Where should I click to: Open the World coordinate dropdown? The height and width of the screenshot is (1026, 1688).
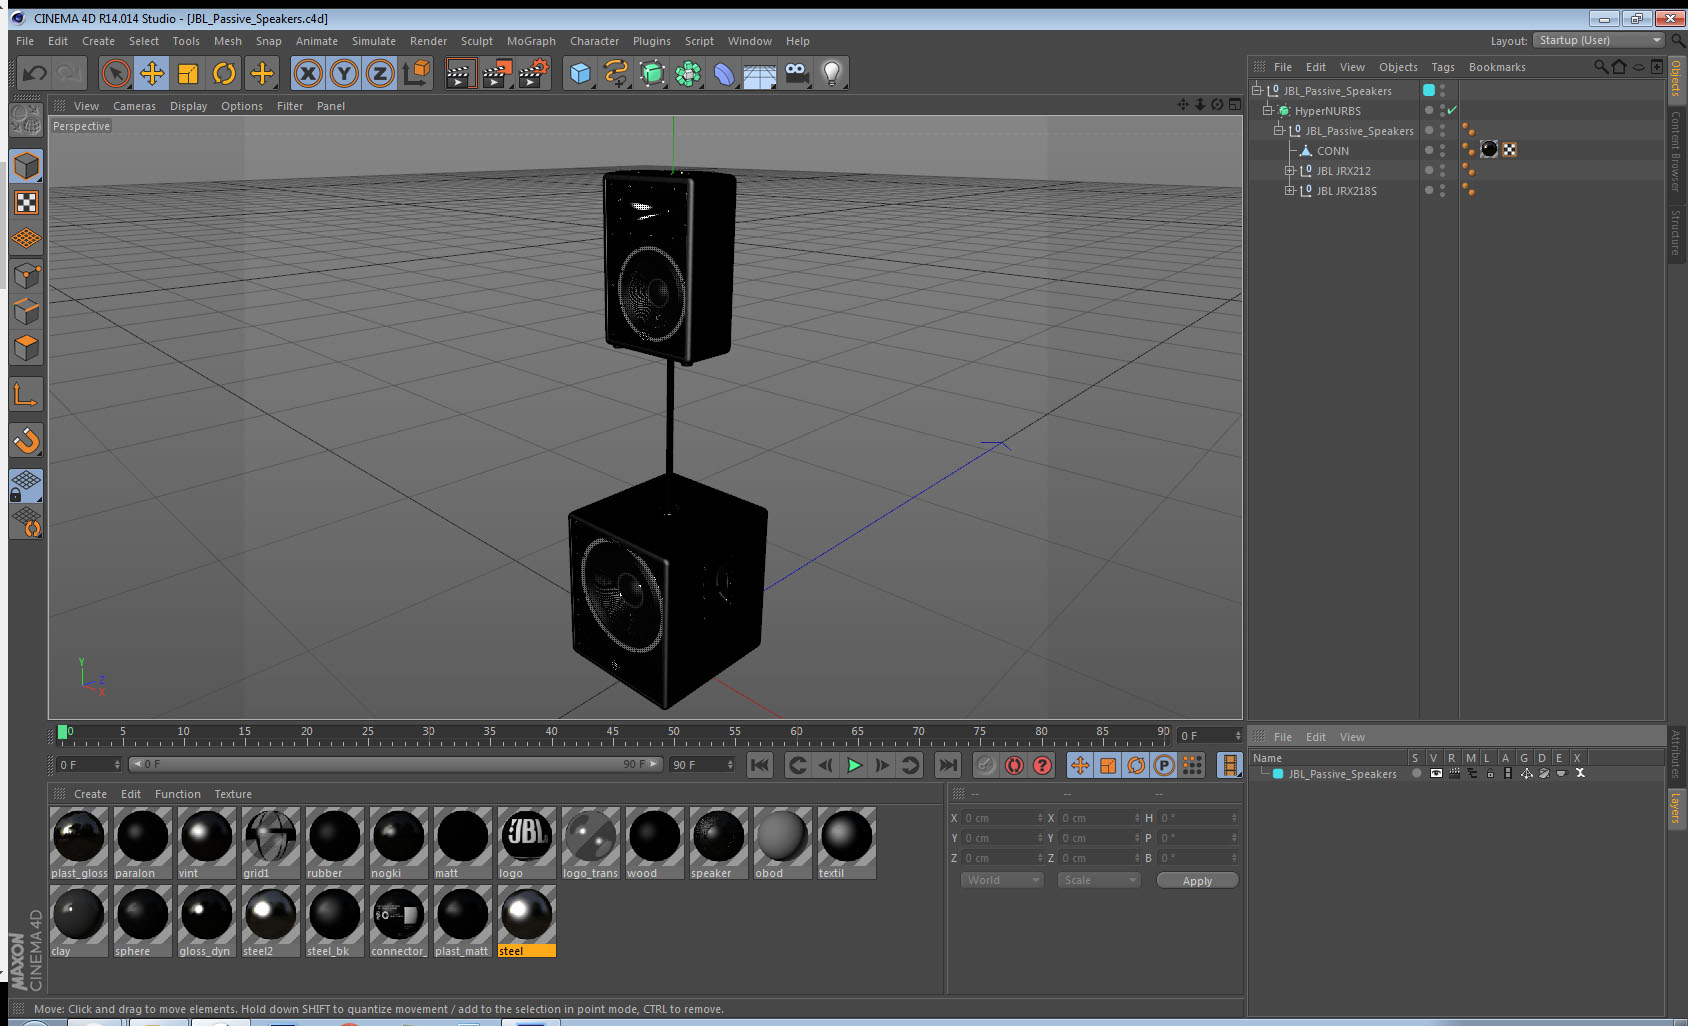[x=1002, y=880]
